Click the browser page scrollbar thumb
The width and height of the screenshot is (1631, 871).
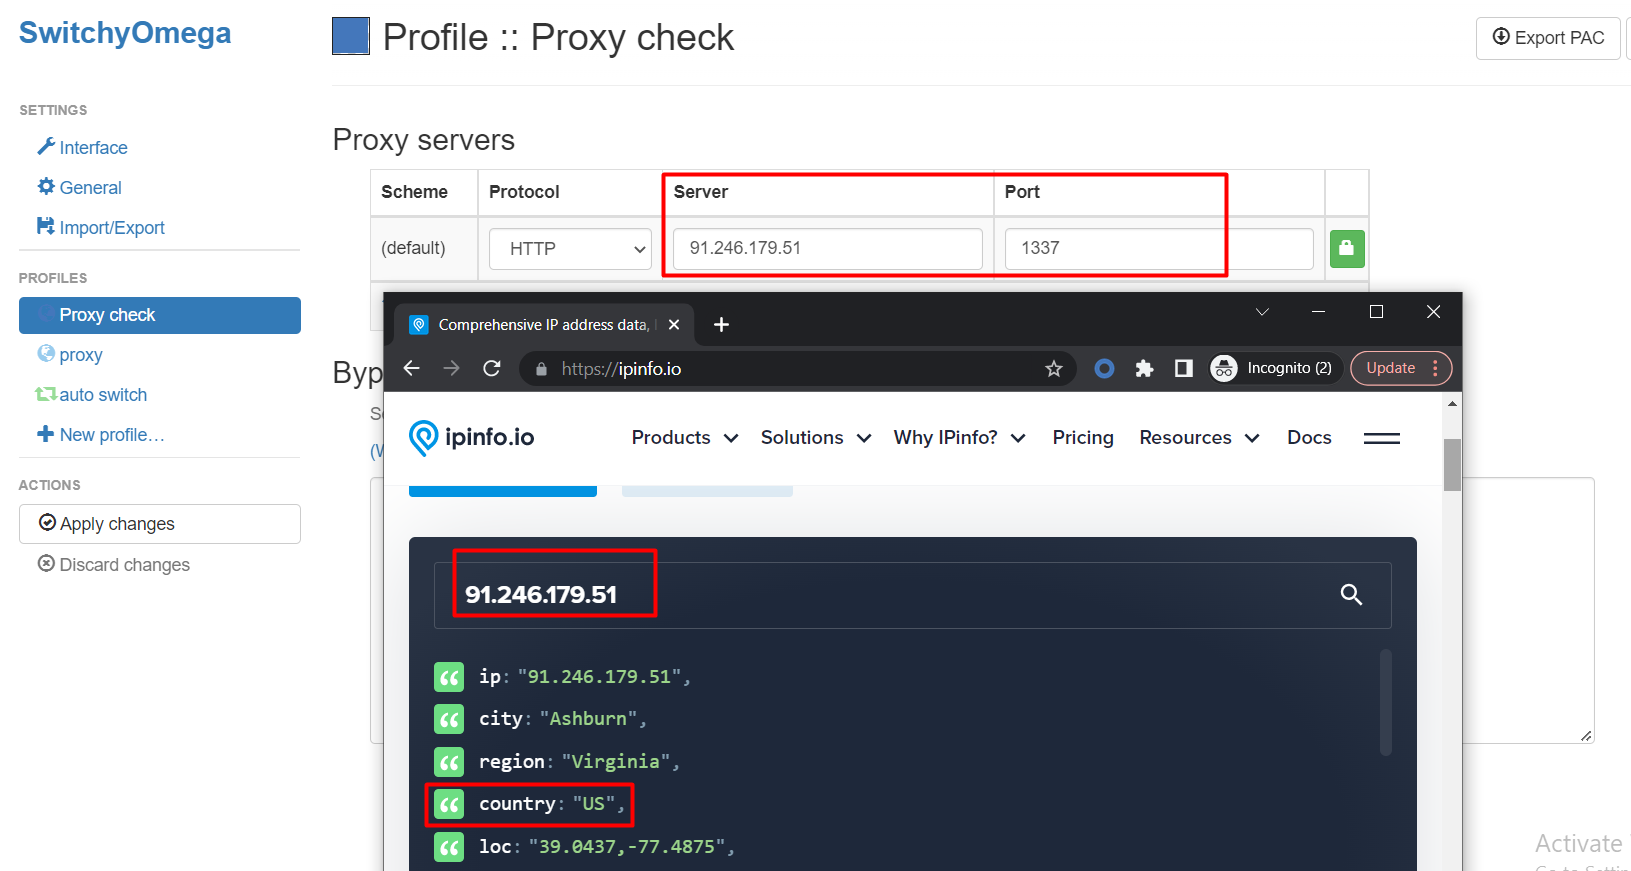point(1452,465)
